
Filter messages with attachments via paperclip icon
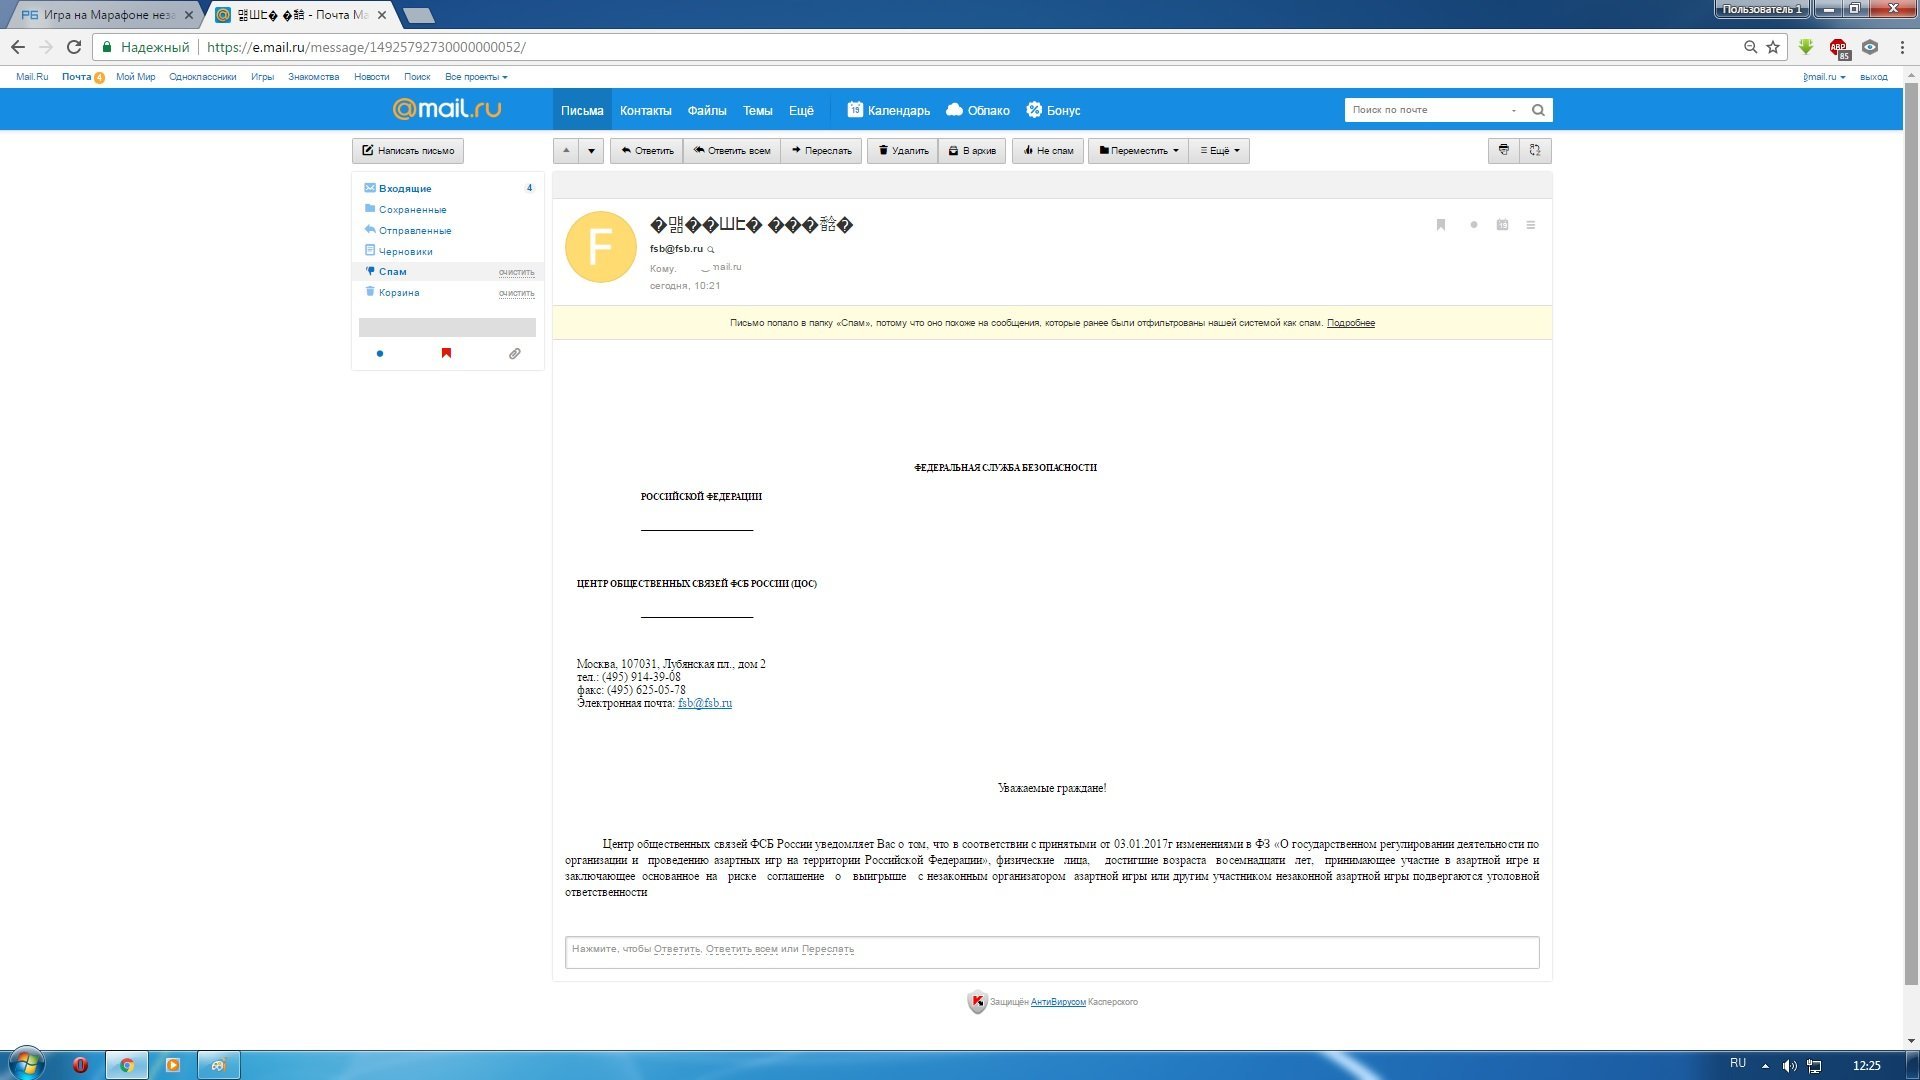pyautogui.click(x=514, y=354)
